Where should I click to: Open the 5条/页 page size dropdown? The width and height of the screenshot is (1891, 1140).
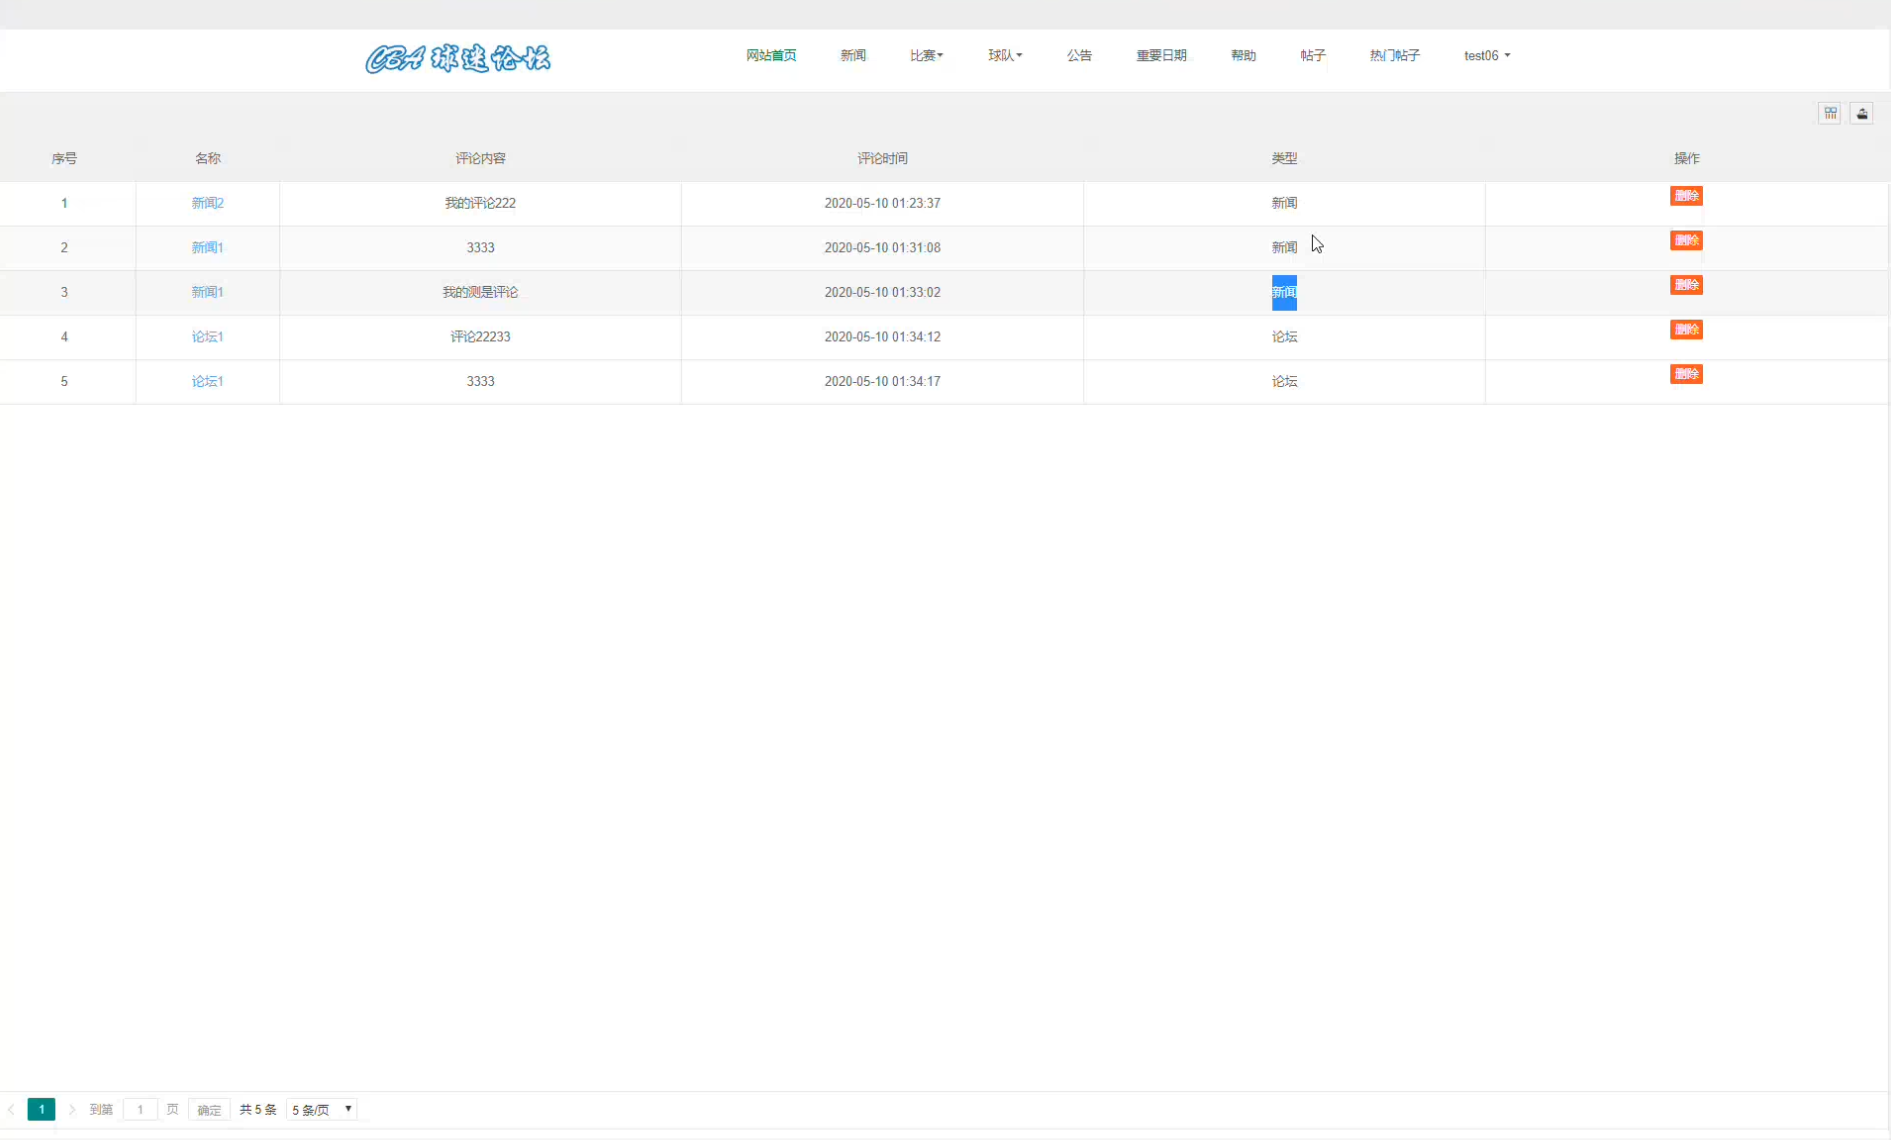[x=320, y=1109]
